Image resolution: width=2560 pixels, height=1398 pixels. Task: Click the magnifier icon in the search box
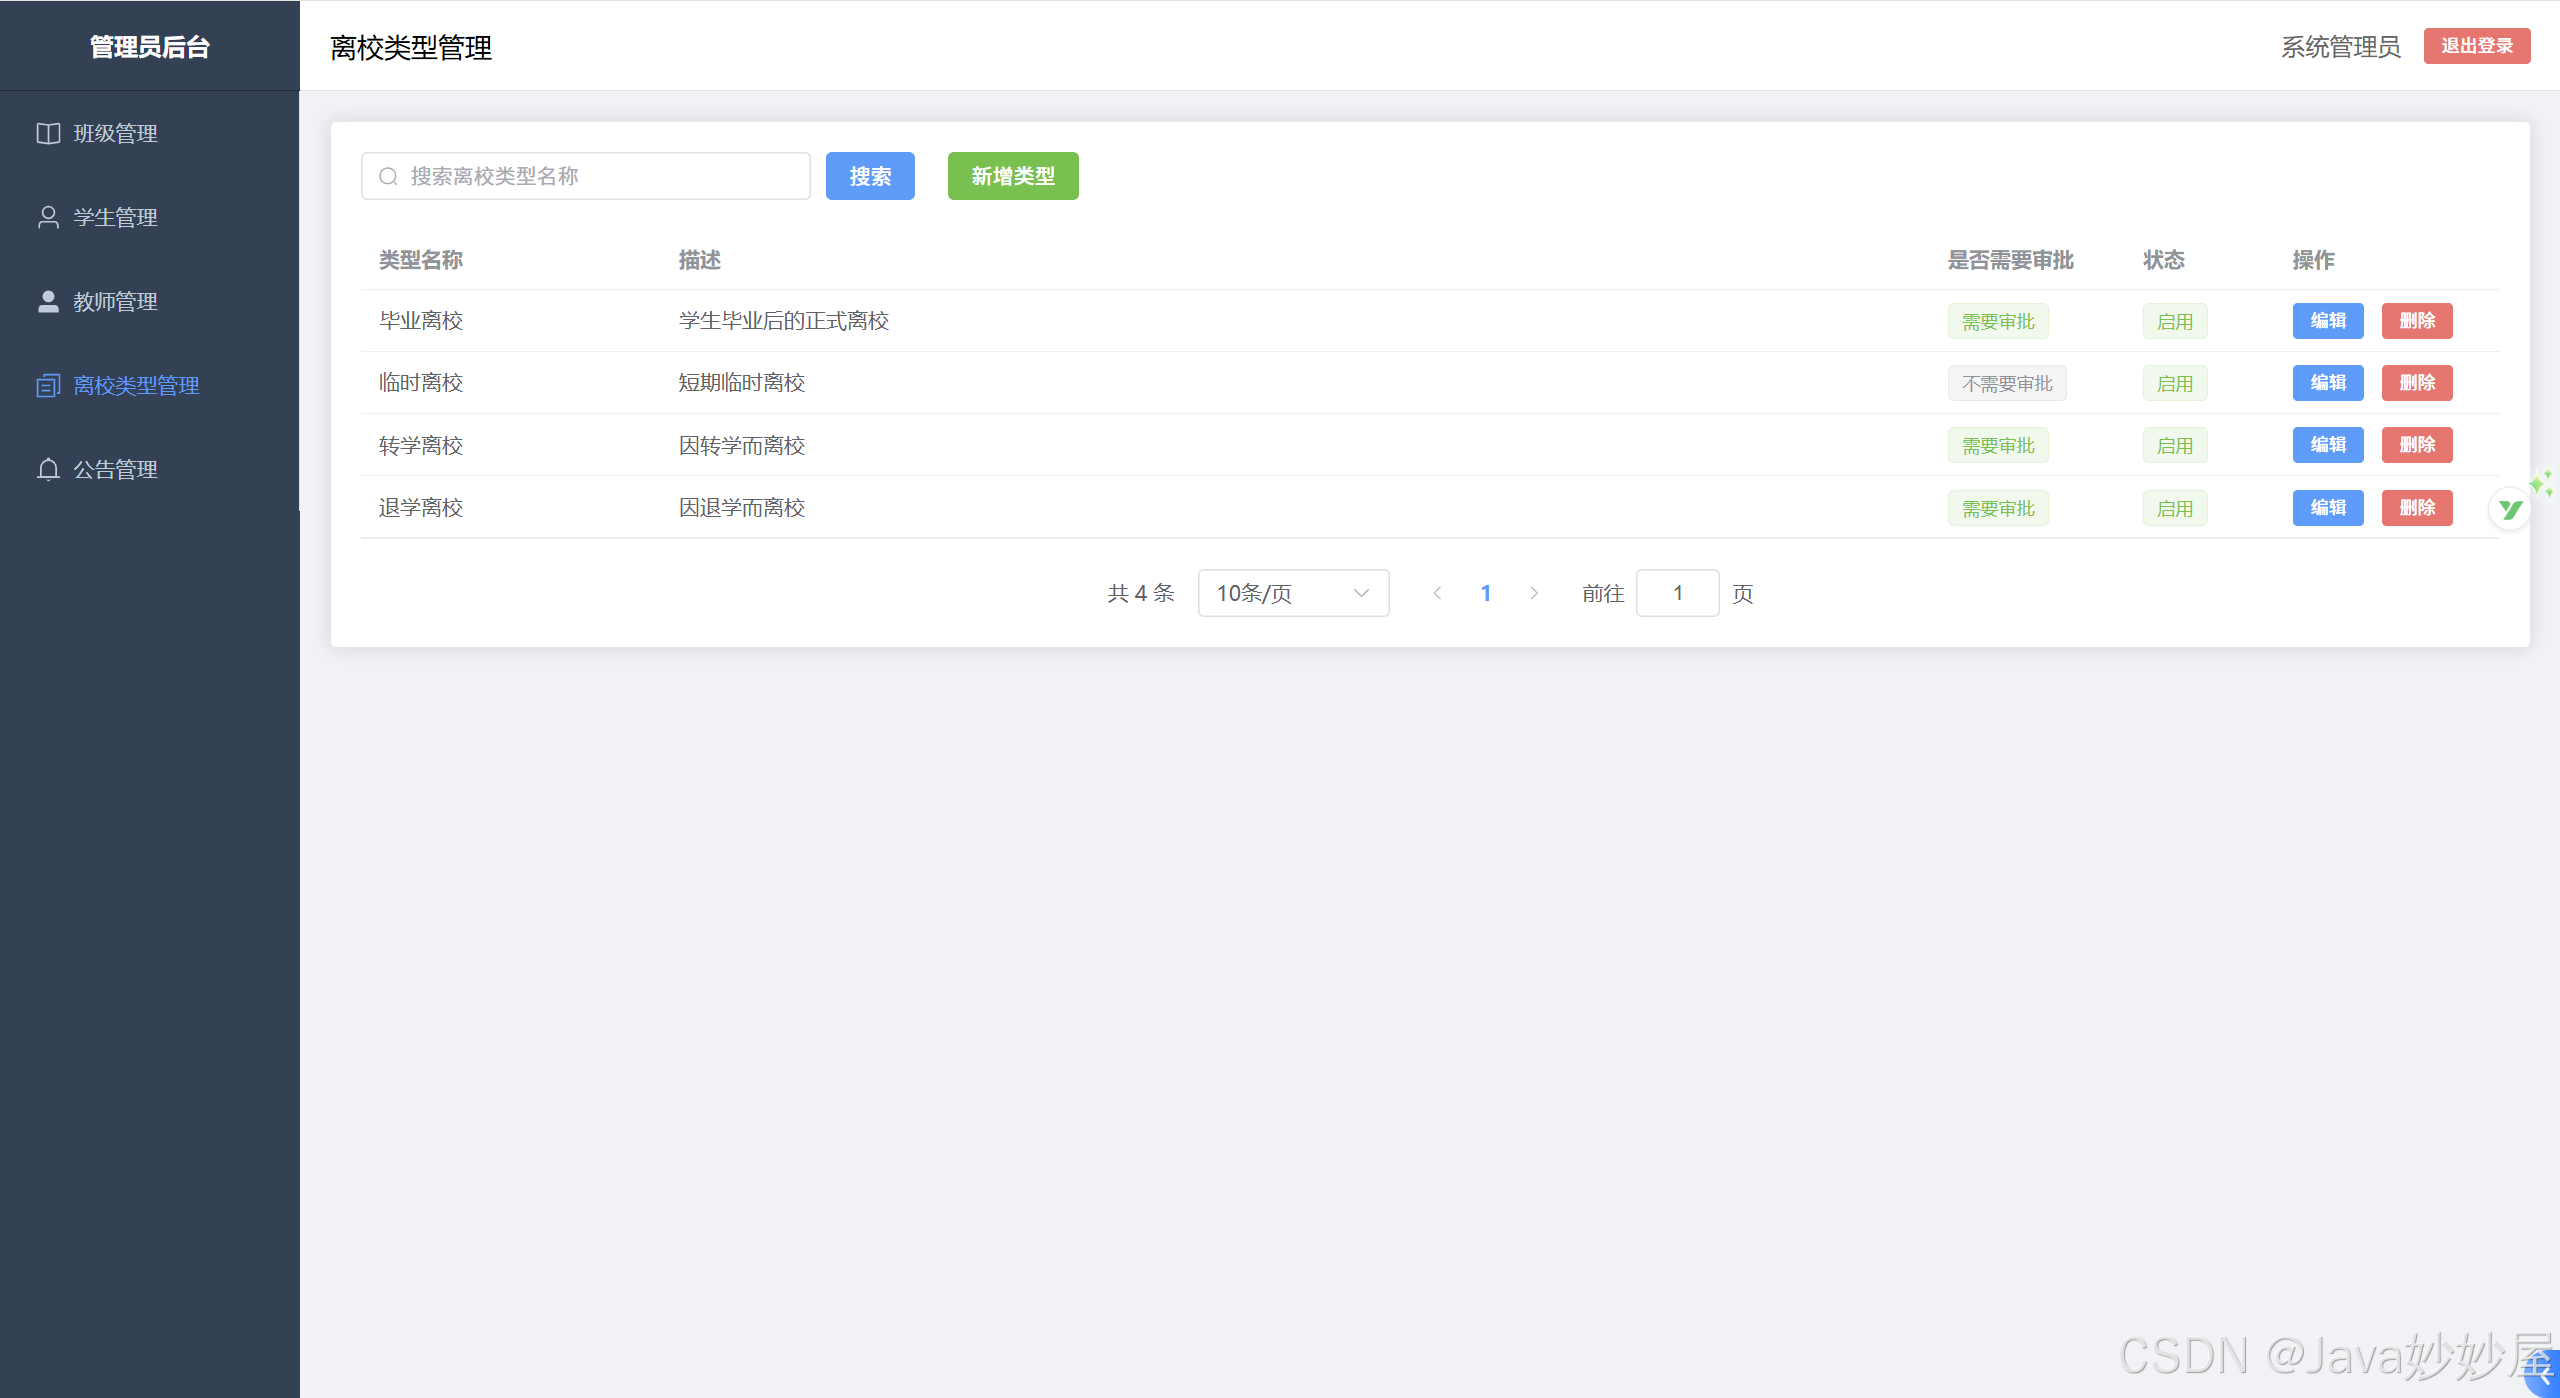(x=388, y=176)
